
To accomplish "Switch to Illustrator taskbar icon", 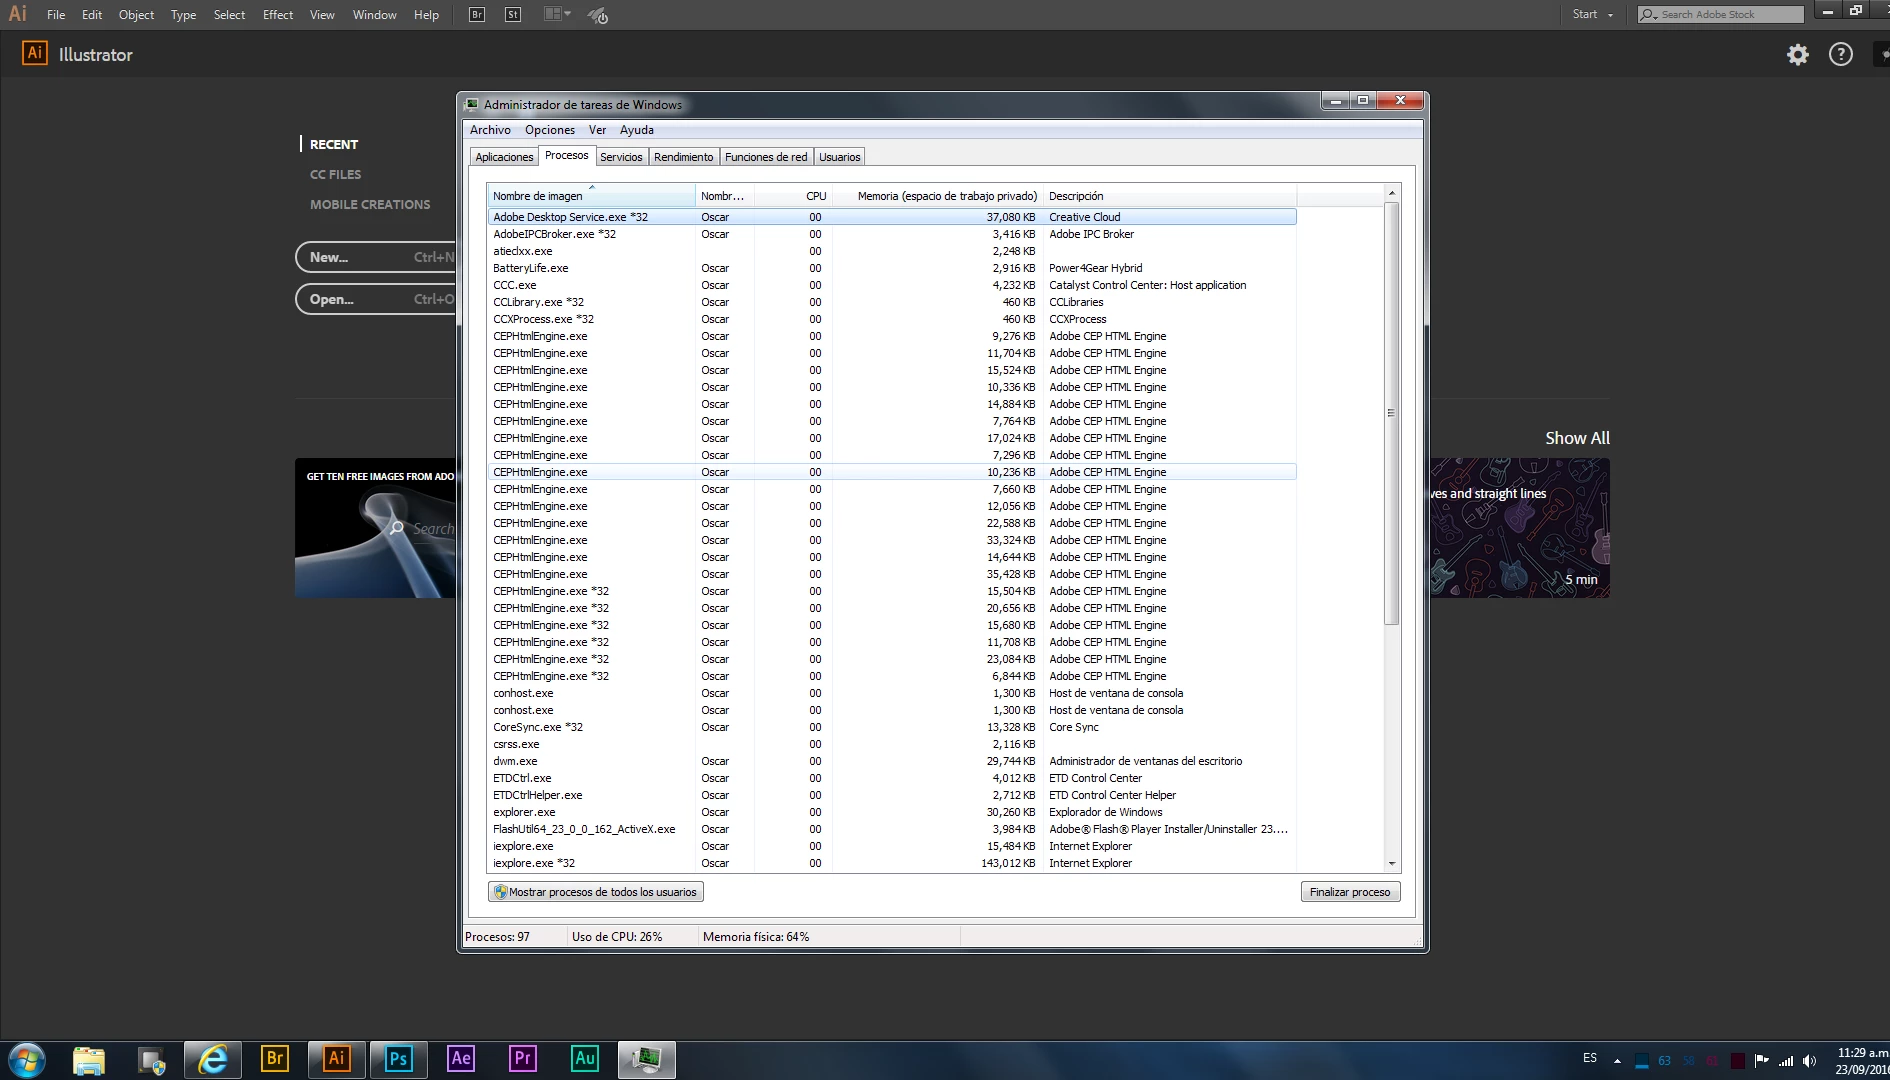I will 337,1059.
